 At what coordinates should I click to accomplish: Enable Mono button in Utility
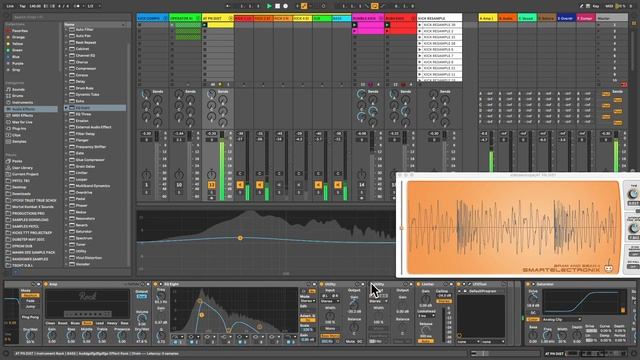click(330, 329)
